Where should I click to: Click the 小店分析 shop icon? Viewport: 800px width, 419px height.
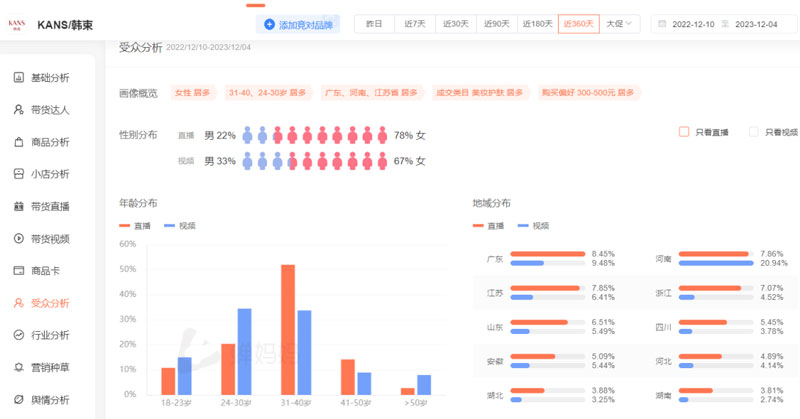[x=19, y=174]
